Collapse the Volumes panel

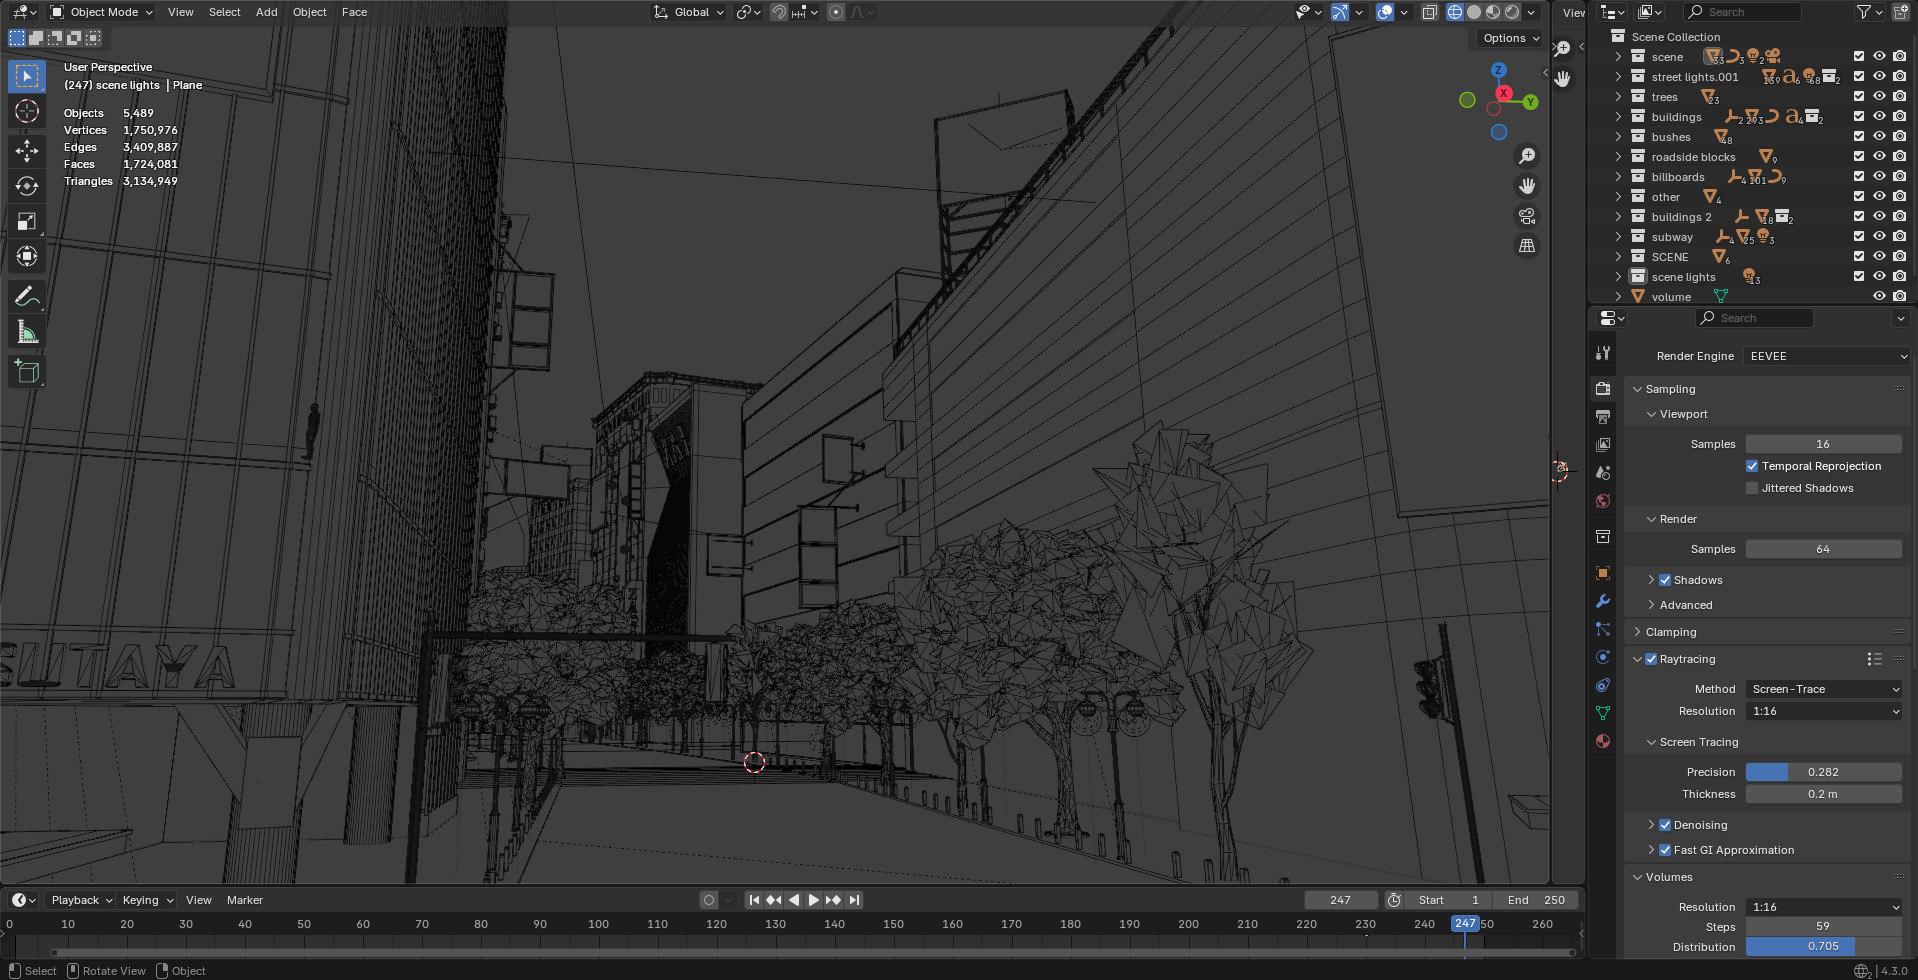click(1668, 877)
